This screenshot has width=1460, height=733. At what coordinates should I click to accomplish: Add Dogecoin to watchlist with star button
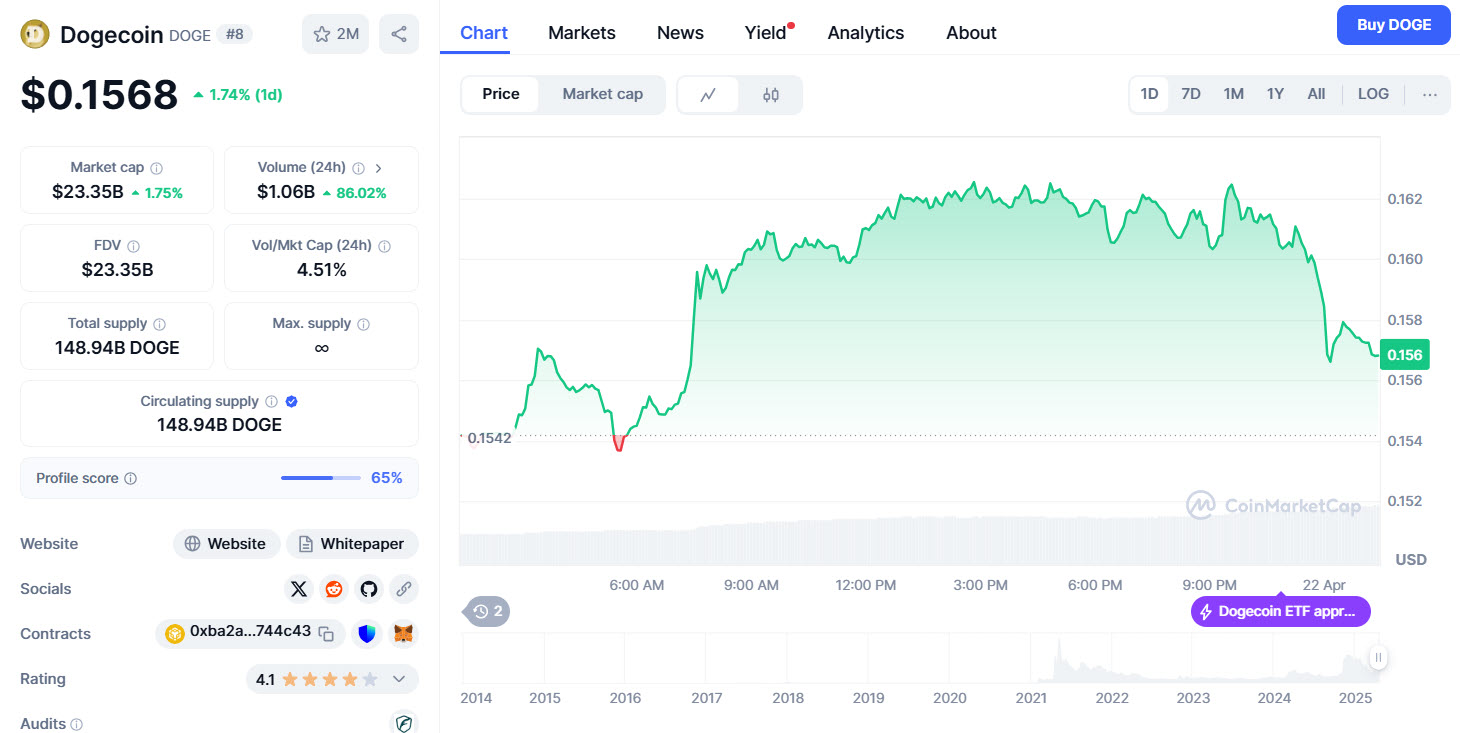tap(335, 34)
